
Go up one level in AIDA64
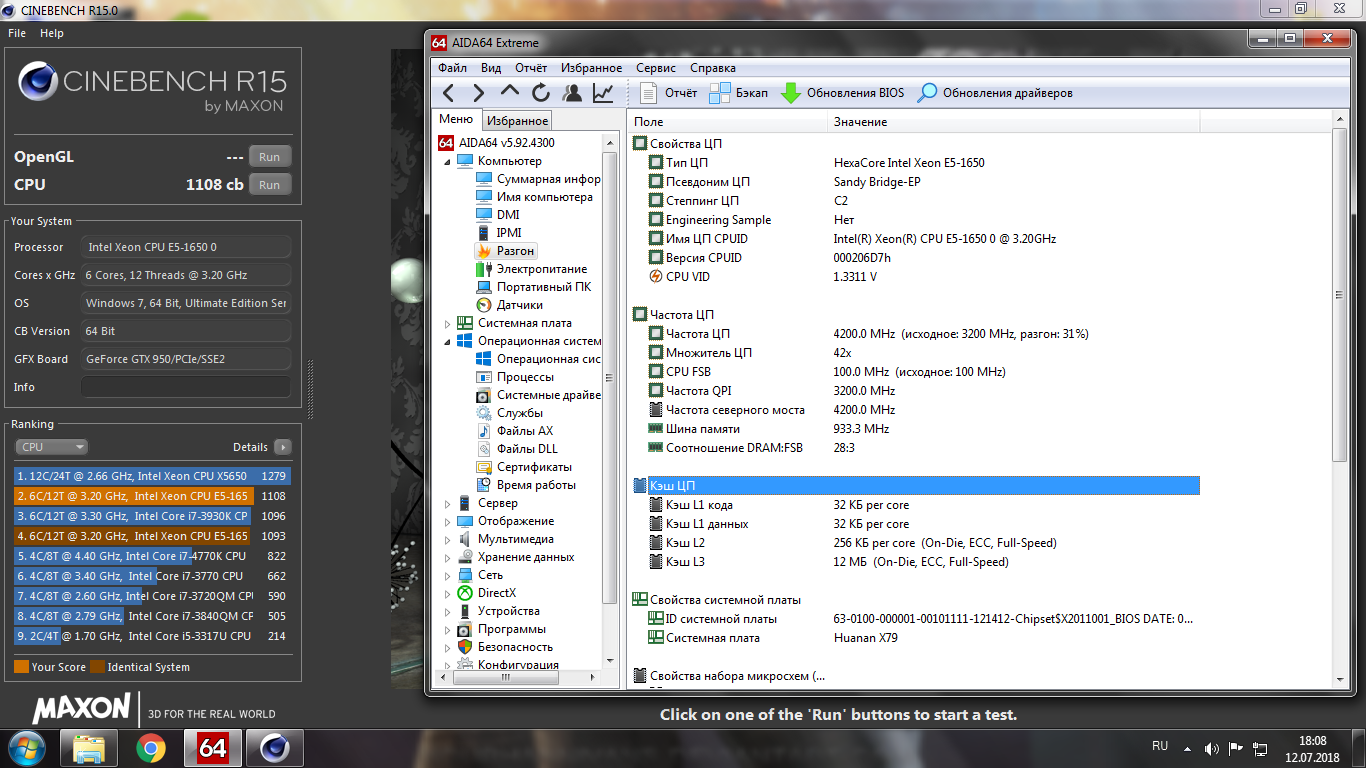[x=510, y=92]
